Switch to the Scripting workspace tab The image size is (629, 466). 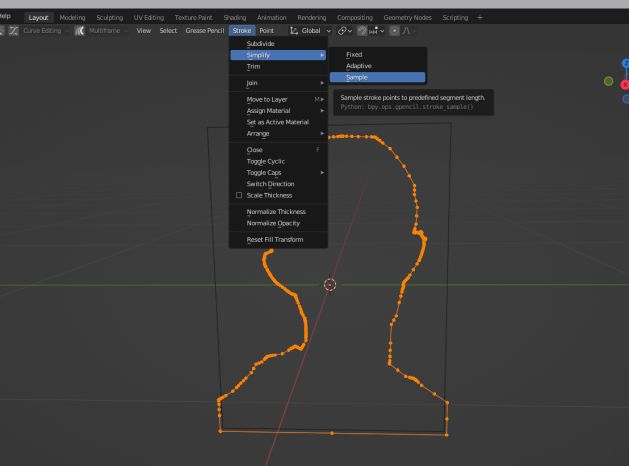455,18
